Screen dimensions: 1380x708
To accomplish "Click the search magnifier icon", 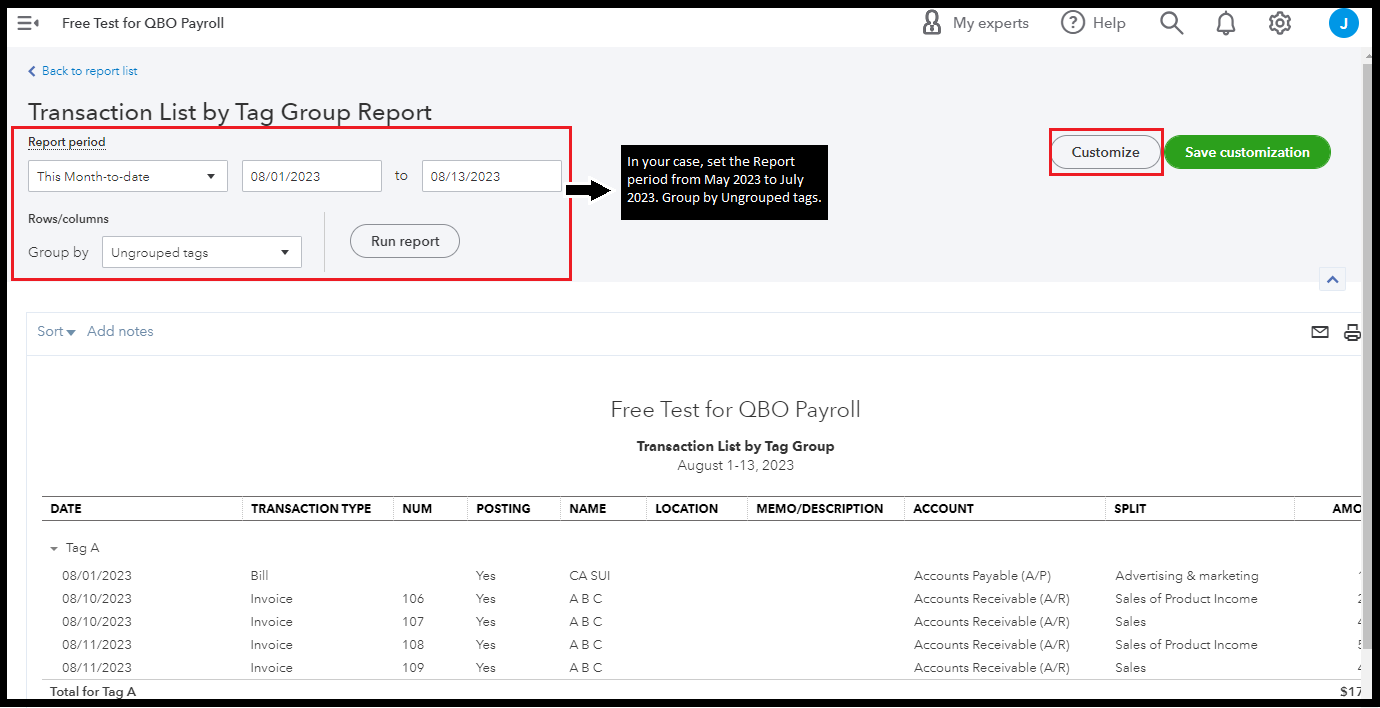I will pos(1171,22).
